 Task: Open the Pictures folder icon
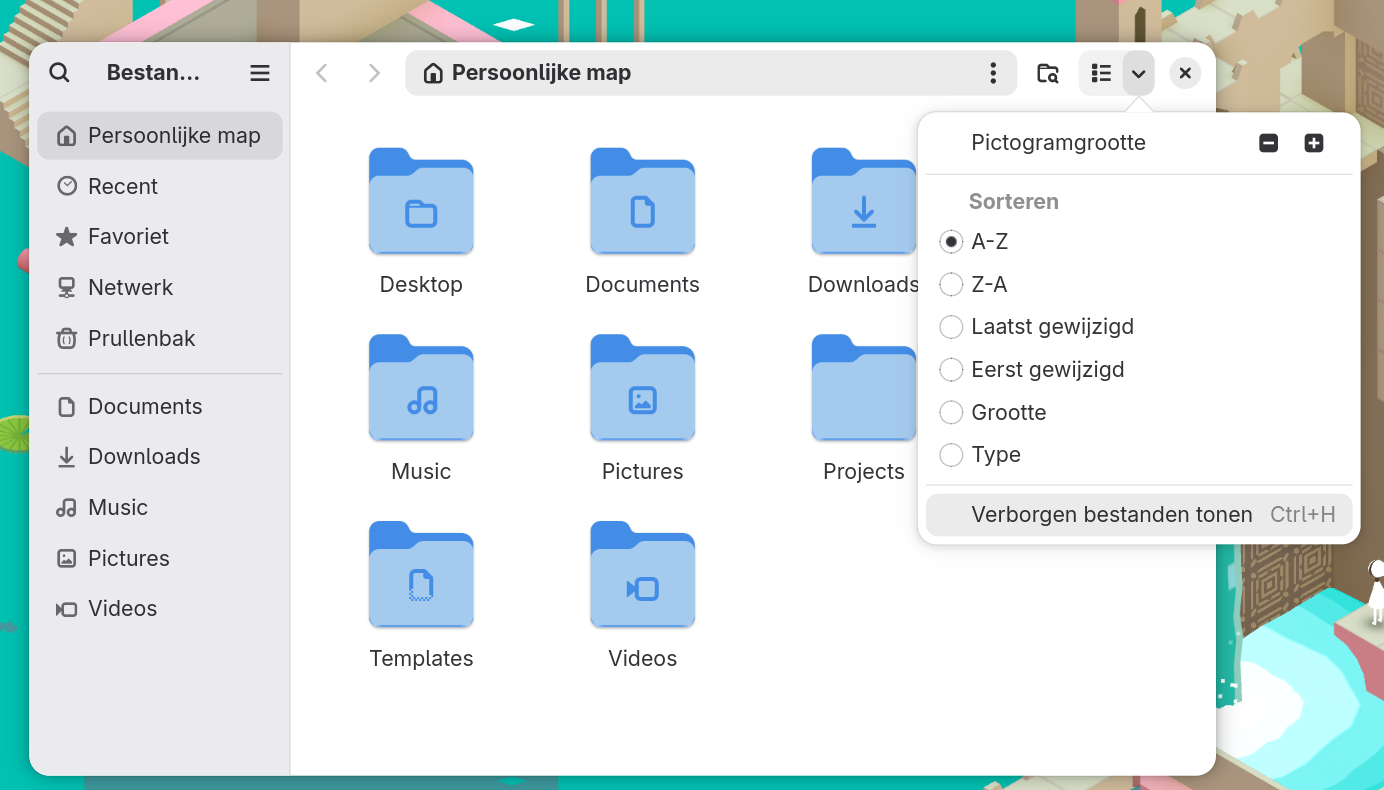coord(642,390)
